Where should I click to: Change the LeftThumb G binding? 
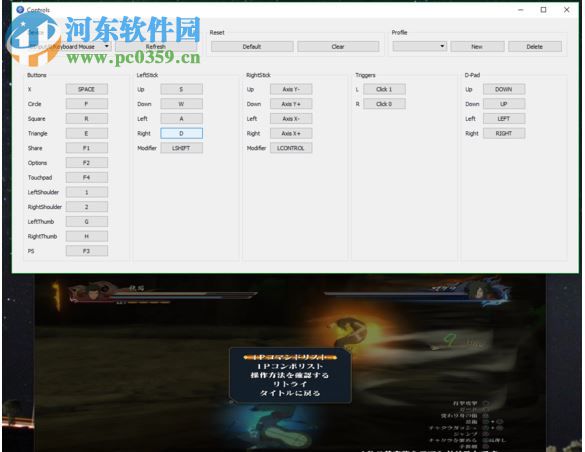[87, 222]
